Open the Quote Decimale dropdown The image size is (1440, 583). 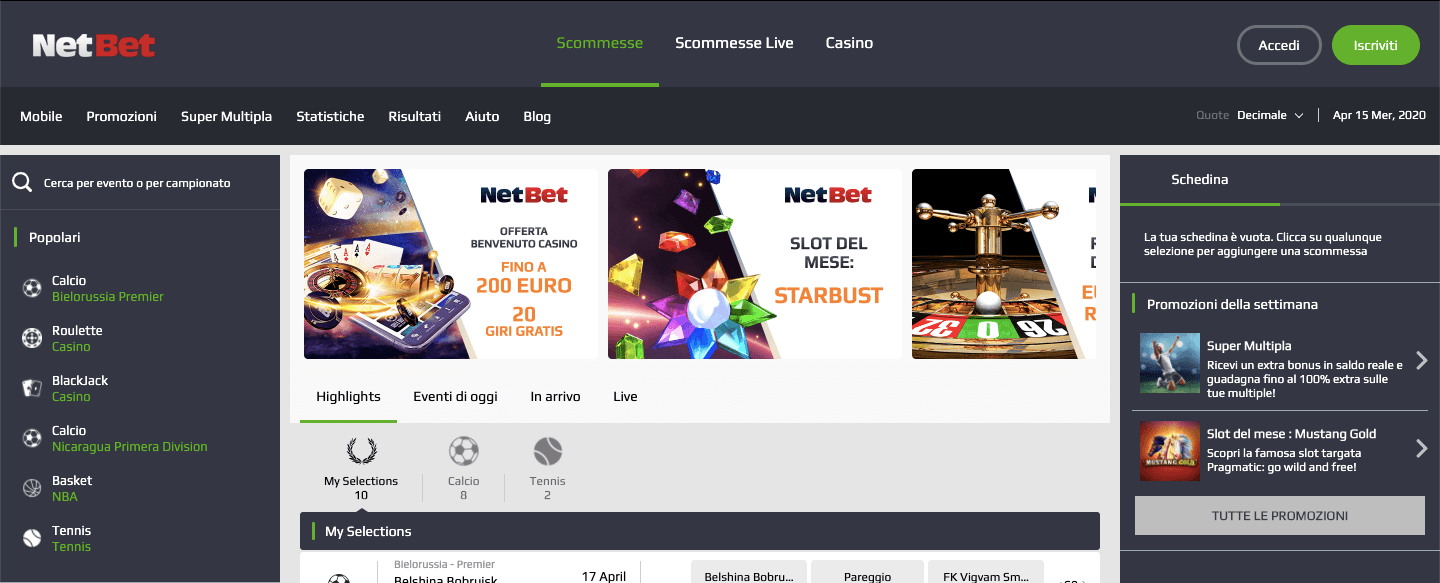point(1270,116)
